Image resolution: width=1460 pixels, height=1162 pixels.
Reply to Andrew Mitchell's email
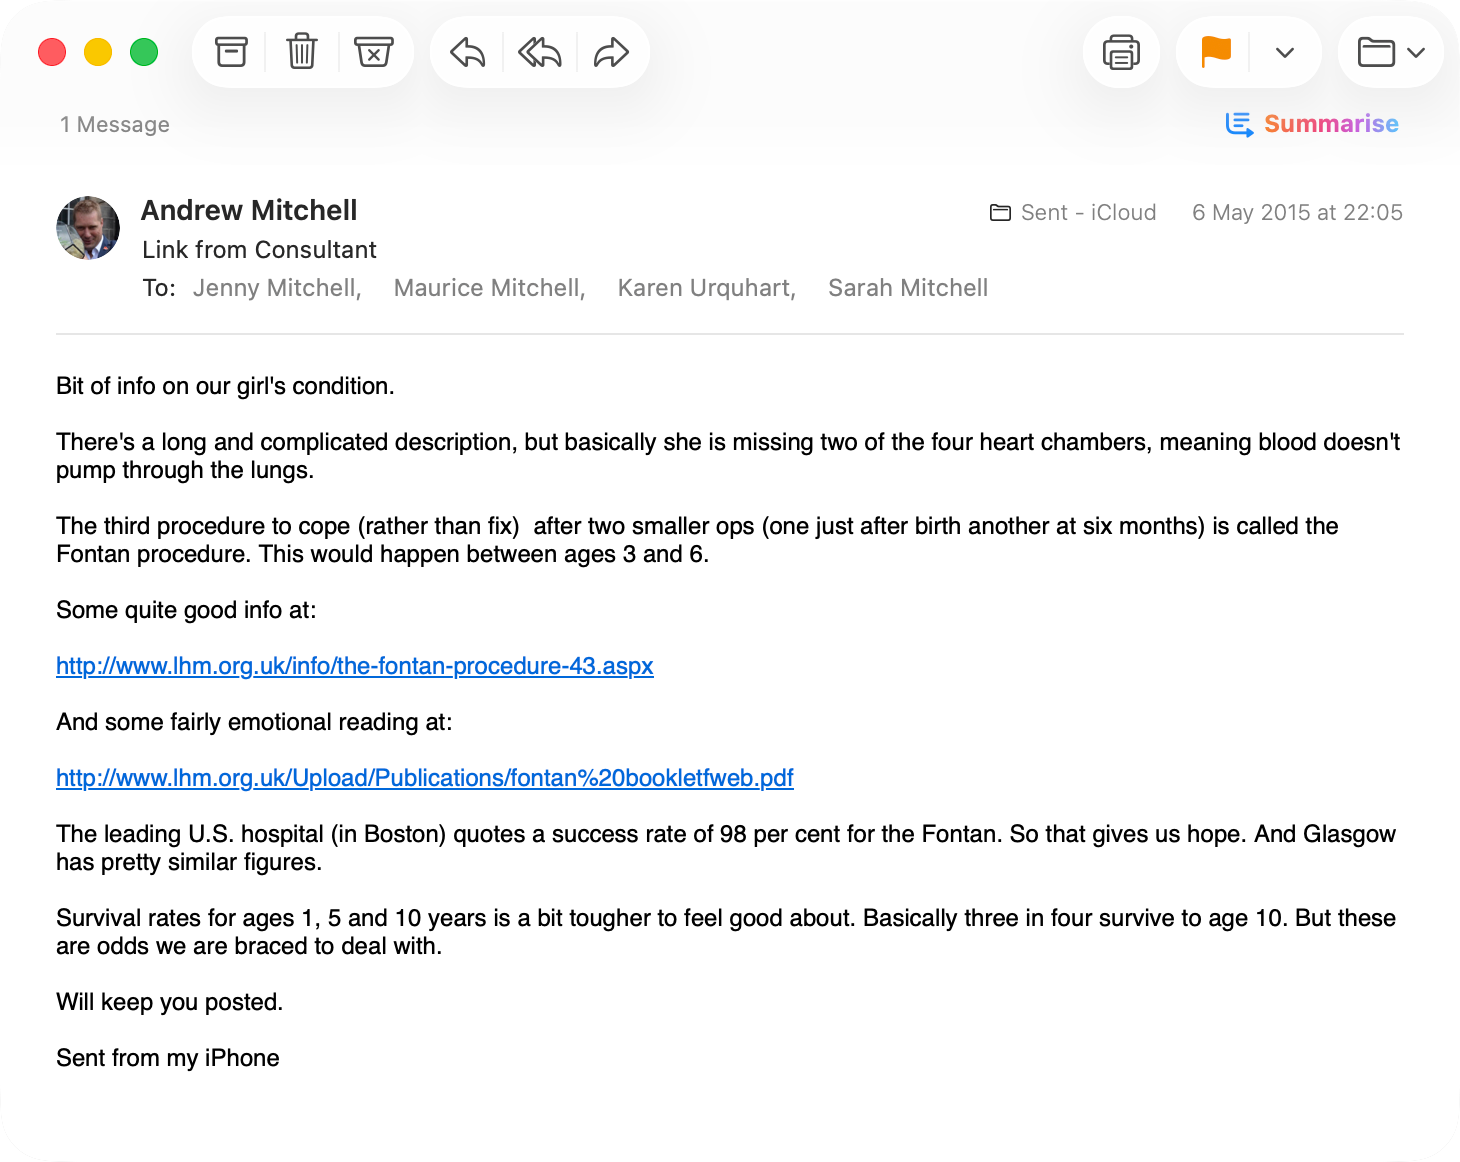click(x=467, y=52)
